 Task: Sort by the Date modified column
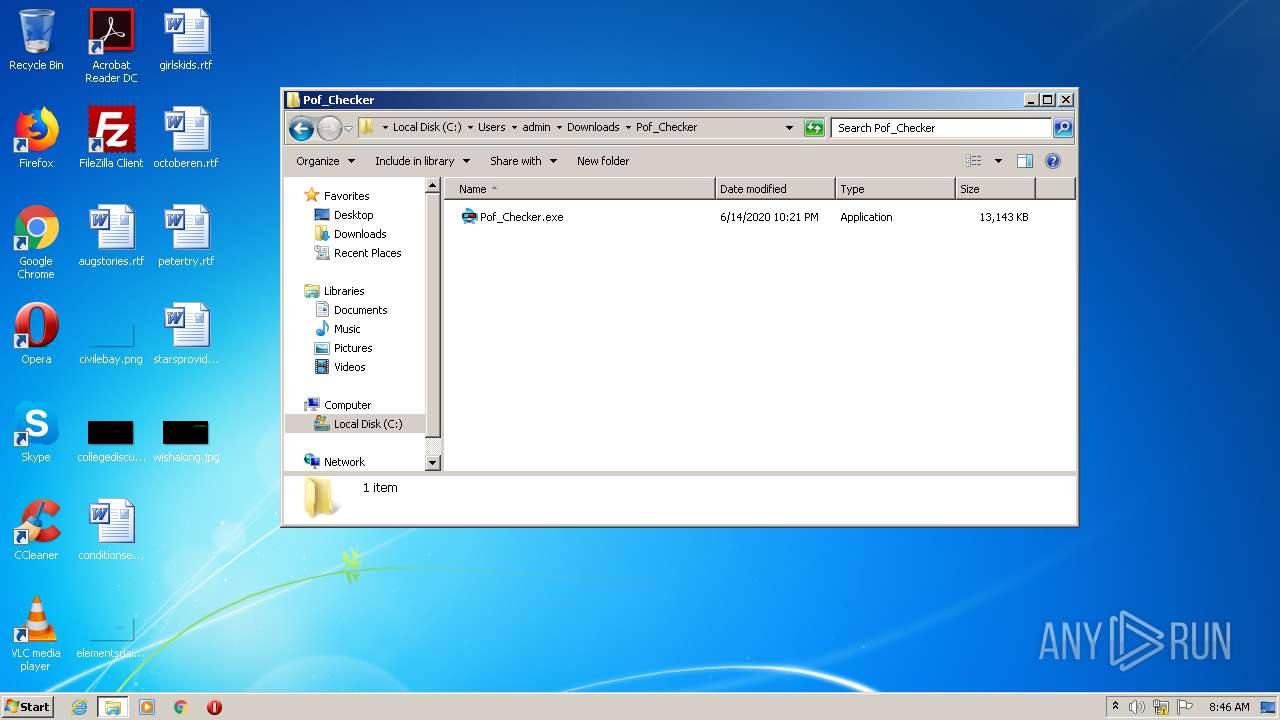(x=775, y=189)
